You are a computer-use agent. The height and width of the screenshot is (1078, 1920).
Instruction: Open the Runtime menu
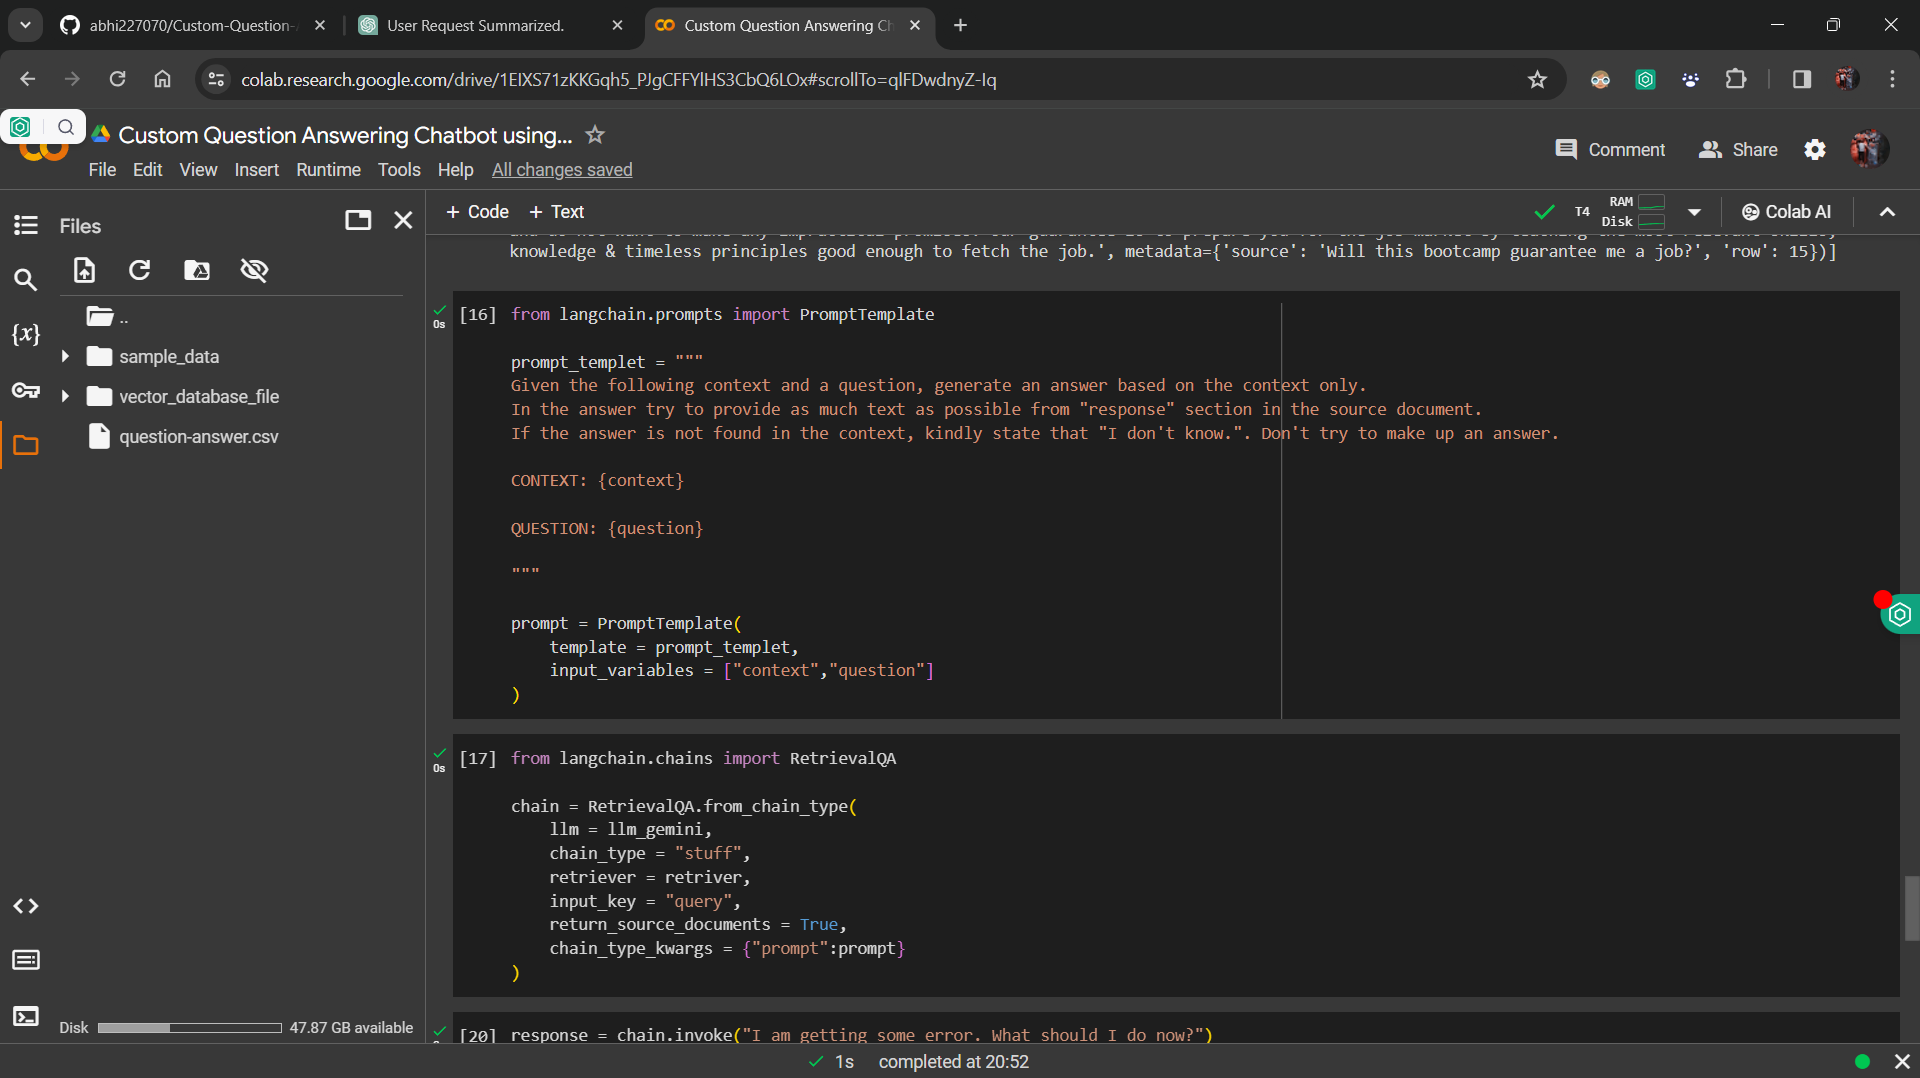(x=328, y=170)
